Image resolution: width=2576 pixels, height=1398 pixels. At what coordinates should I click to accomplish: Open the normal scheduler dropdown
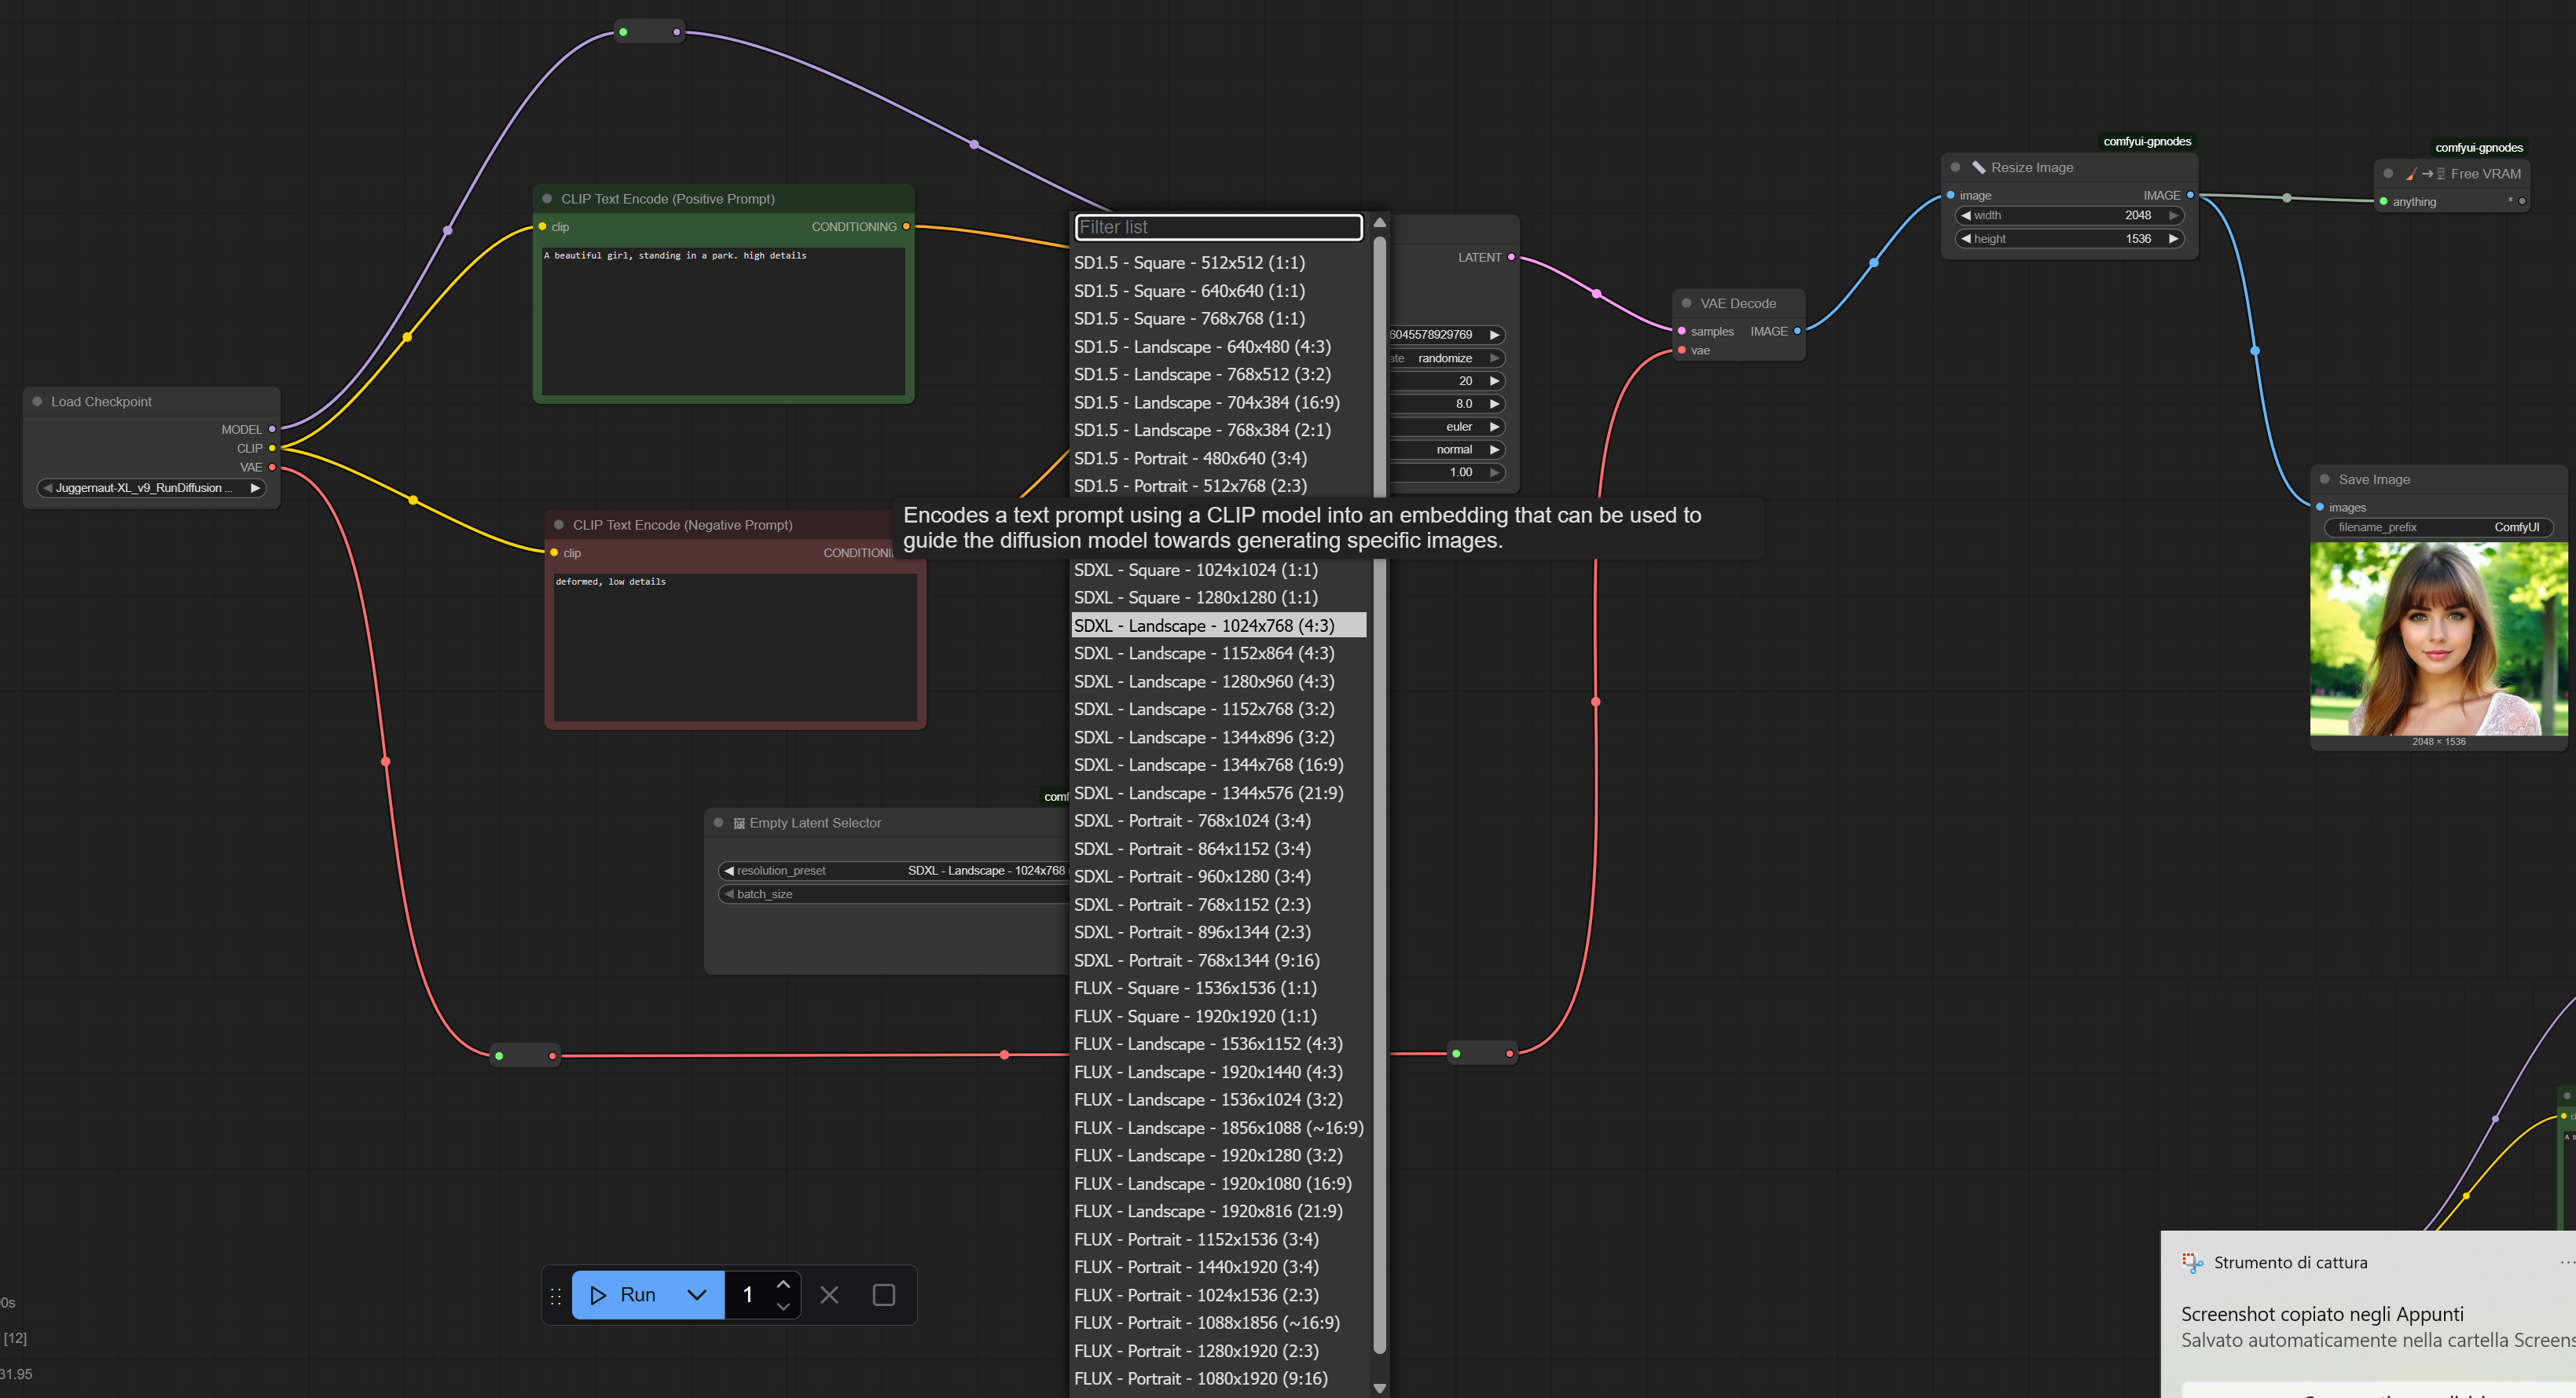[x=1447, y=450]
